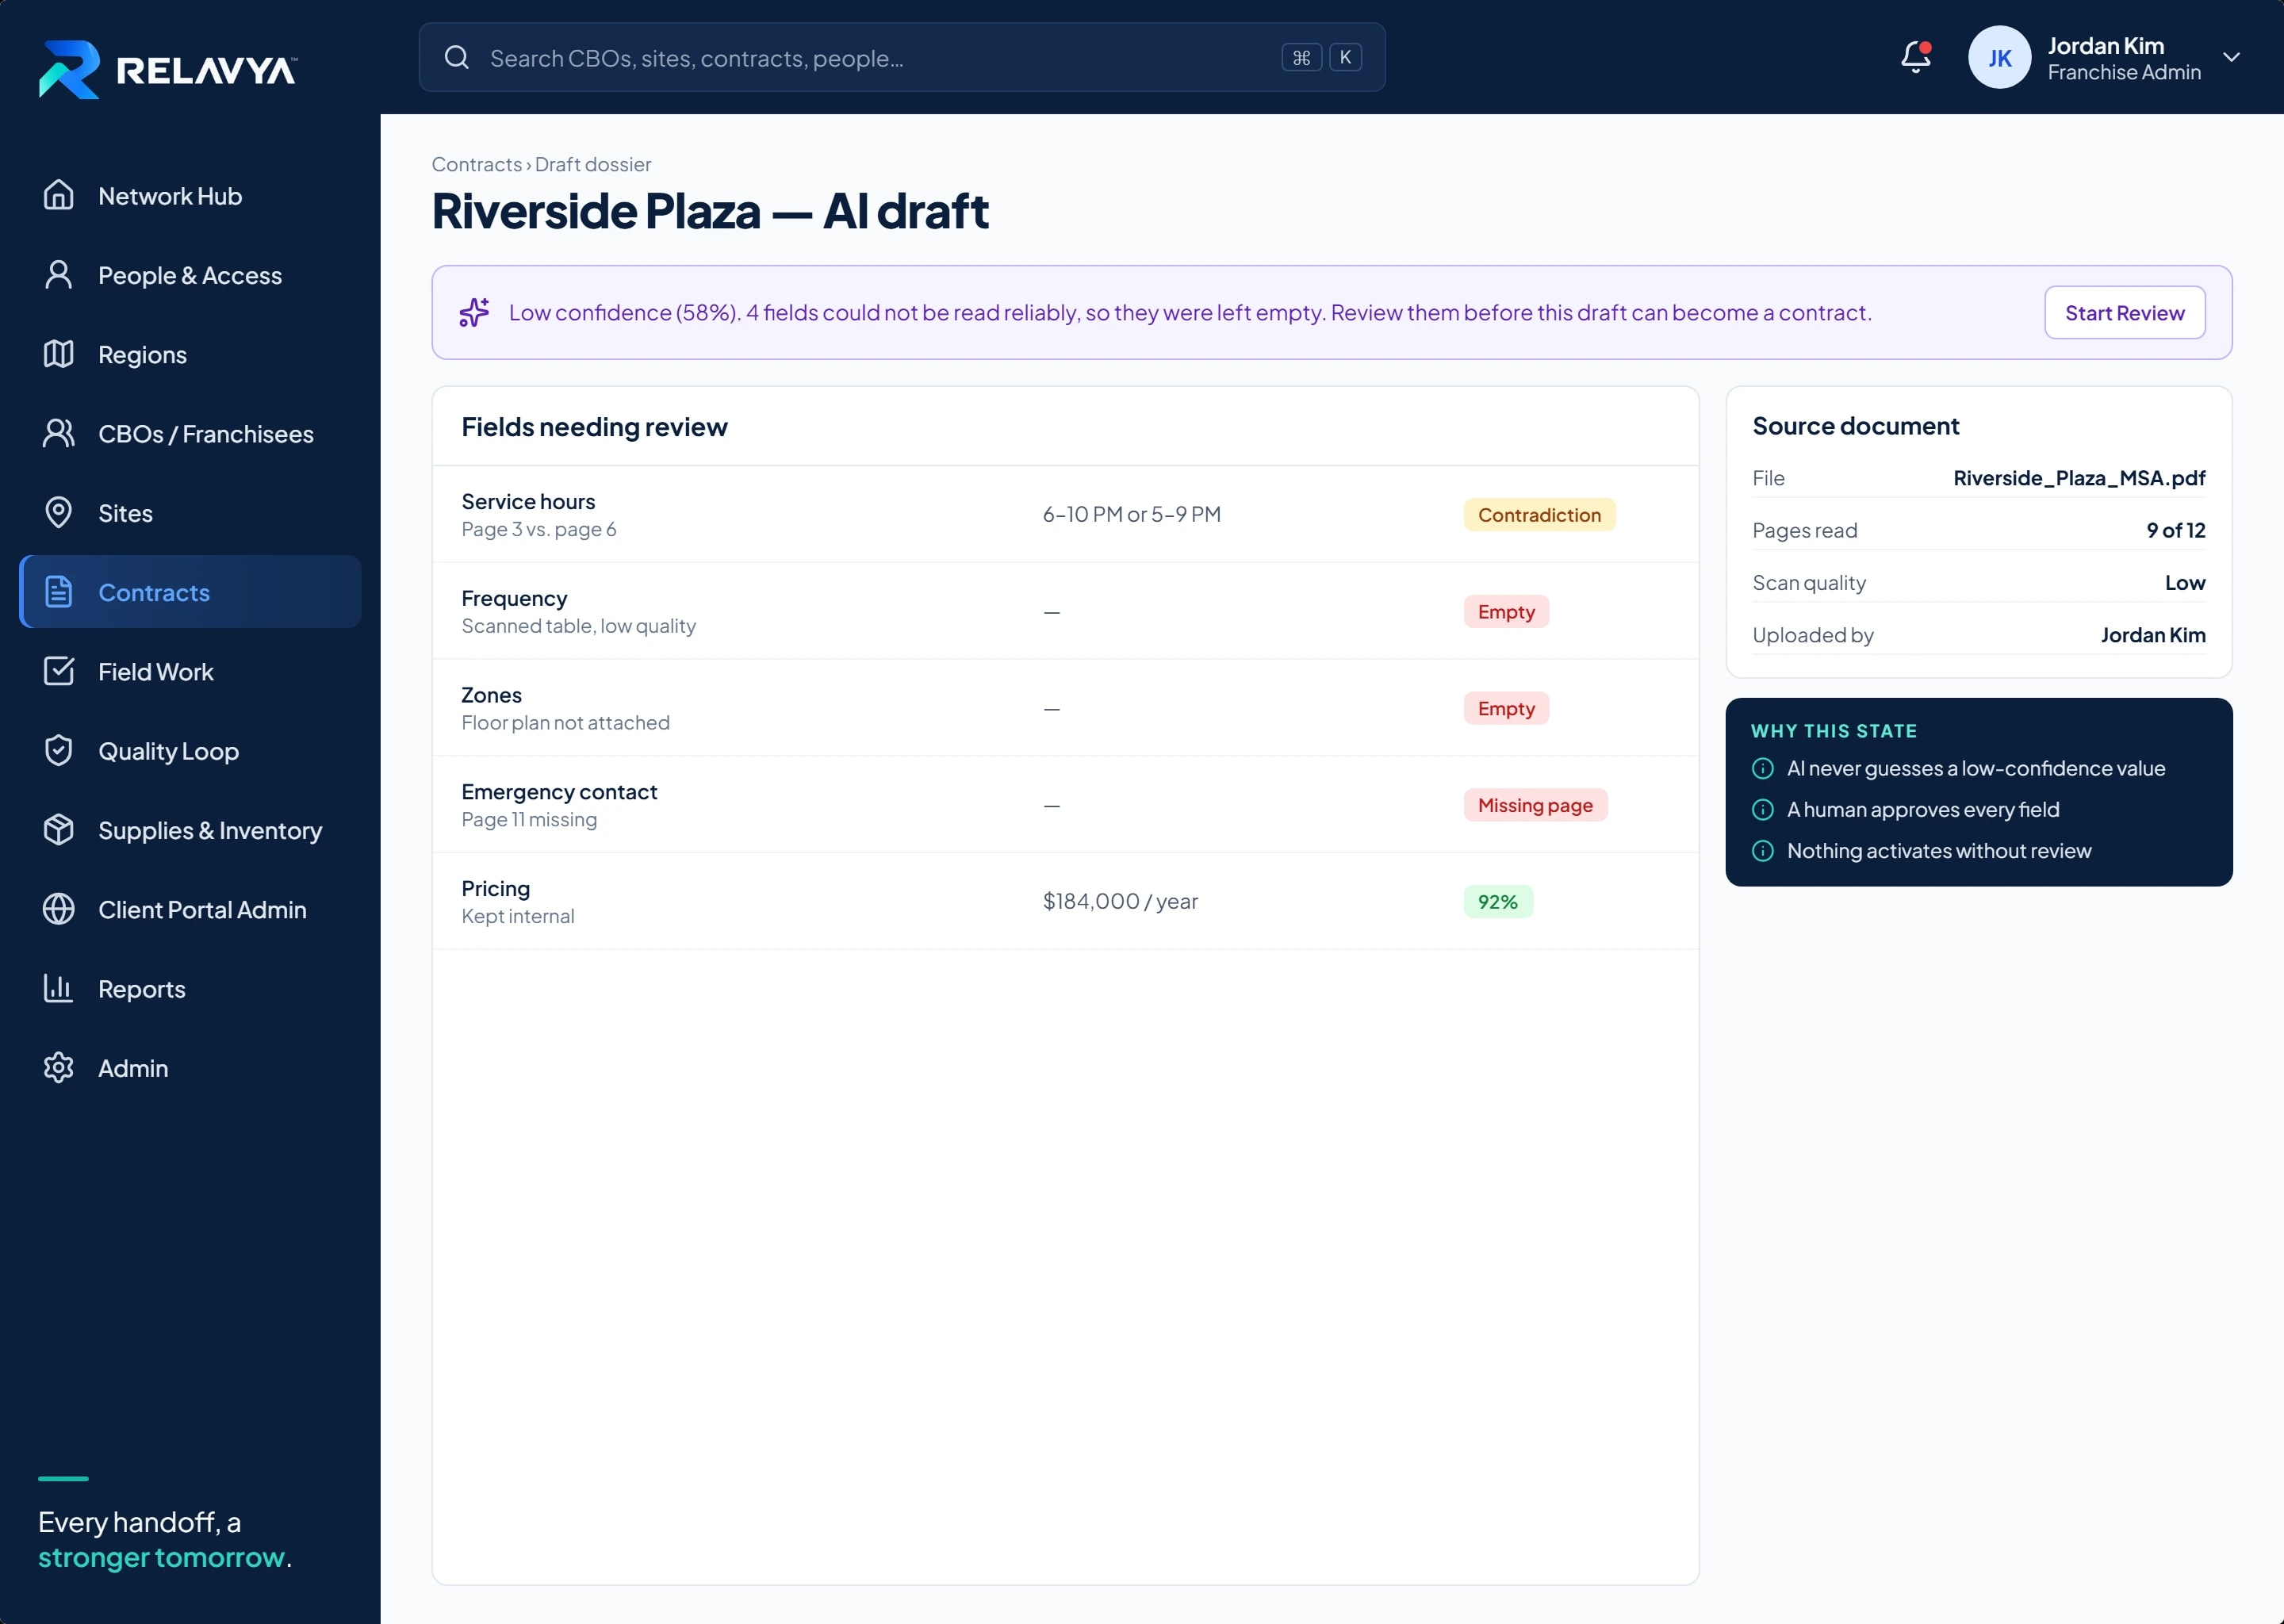
Task: Click the ⌘ K shortcut hint
Action: (x=1321, y=57)
